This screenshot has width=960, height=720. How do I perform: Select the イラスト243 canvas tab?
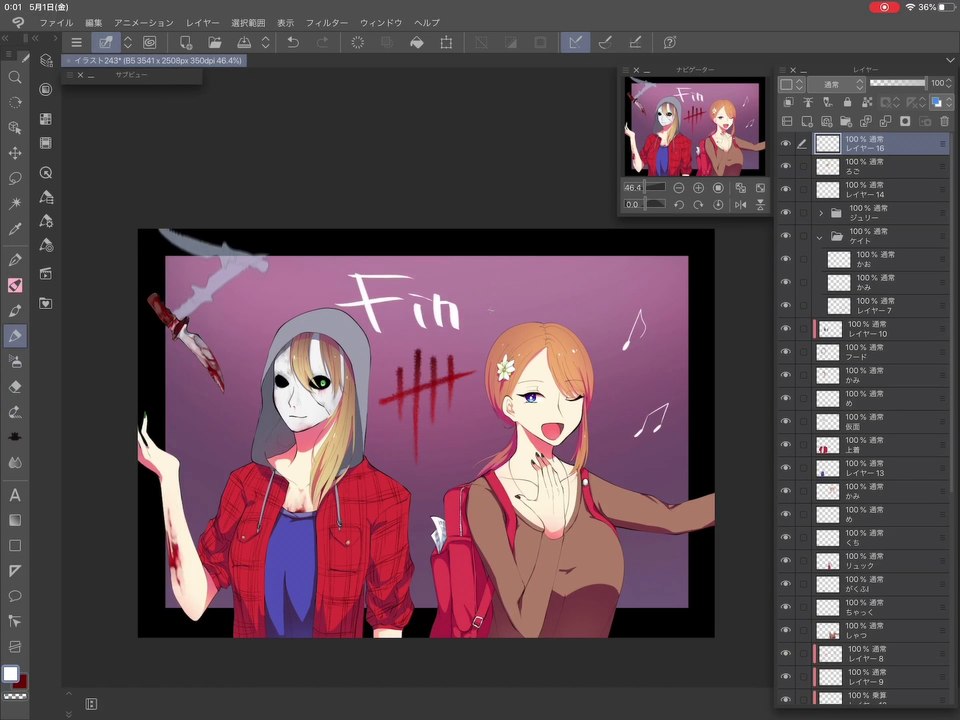(154, 61)
